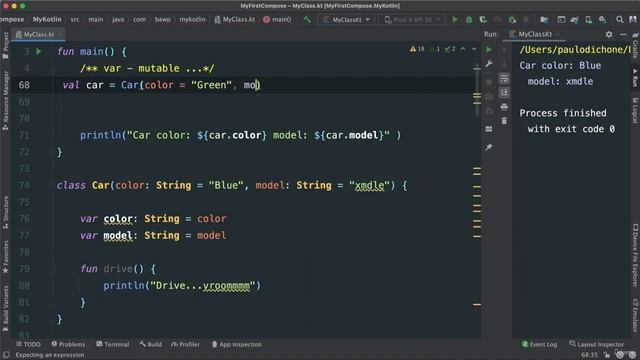Click the /Users/paulodichone path in Run output
Screen dimensions: 640x360
(x=575, y=50)
